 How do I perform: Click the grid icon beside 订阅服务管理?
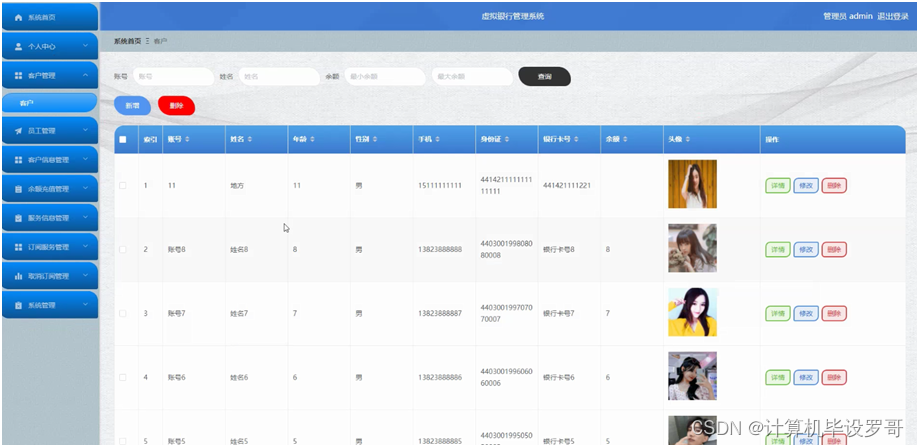[18, 247]
